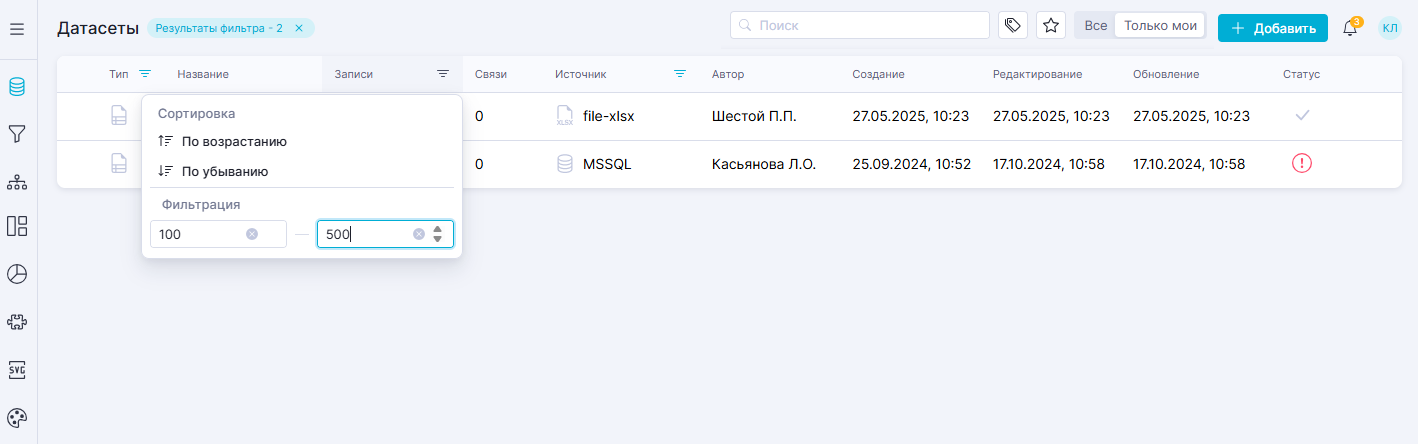1418x444 pixels.
Task: Open the puzzle plugins sidebar icon
Action: [x=17, y=322]
